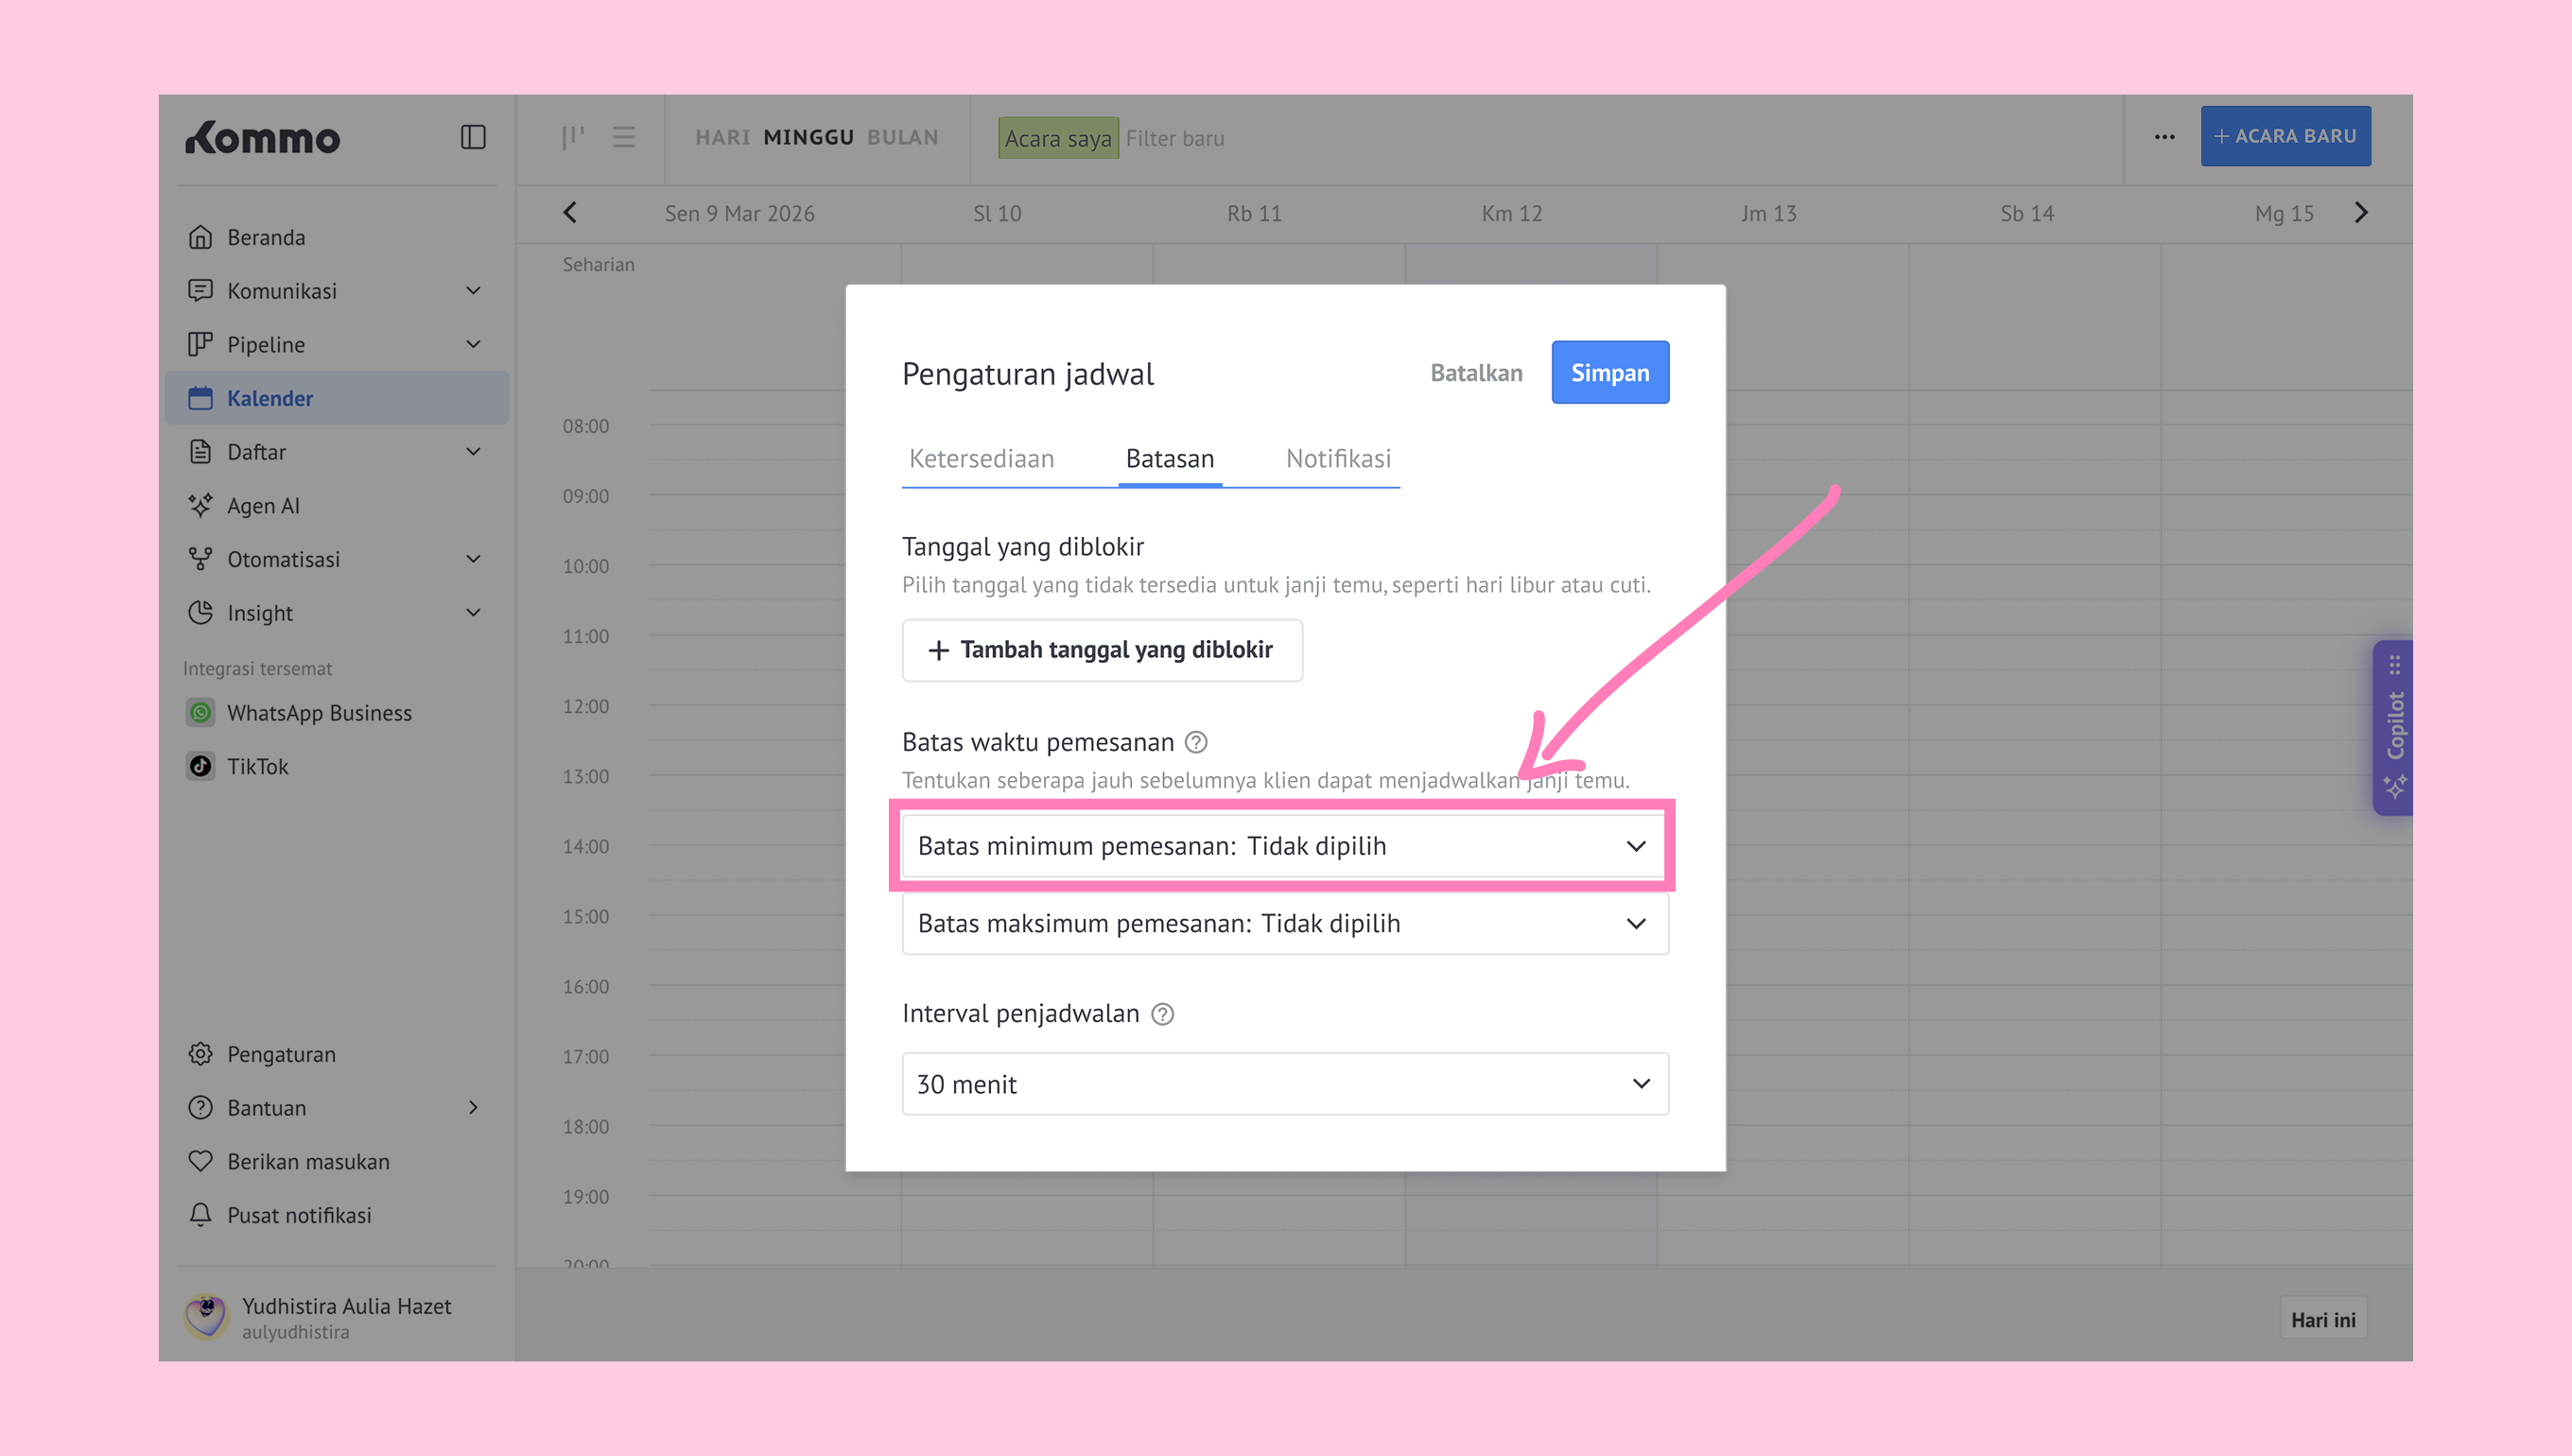Open the three-dots more options menu
Screen dimensions: 2572x1456
click(2164, 137)
